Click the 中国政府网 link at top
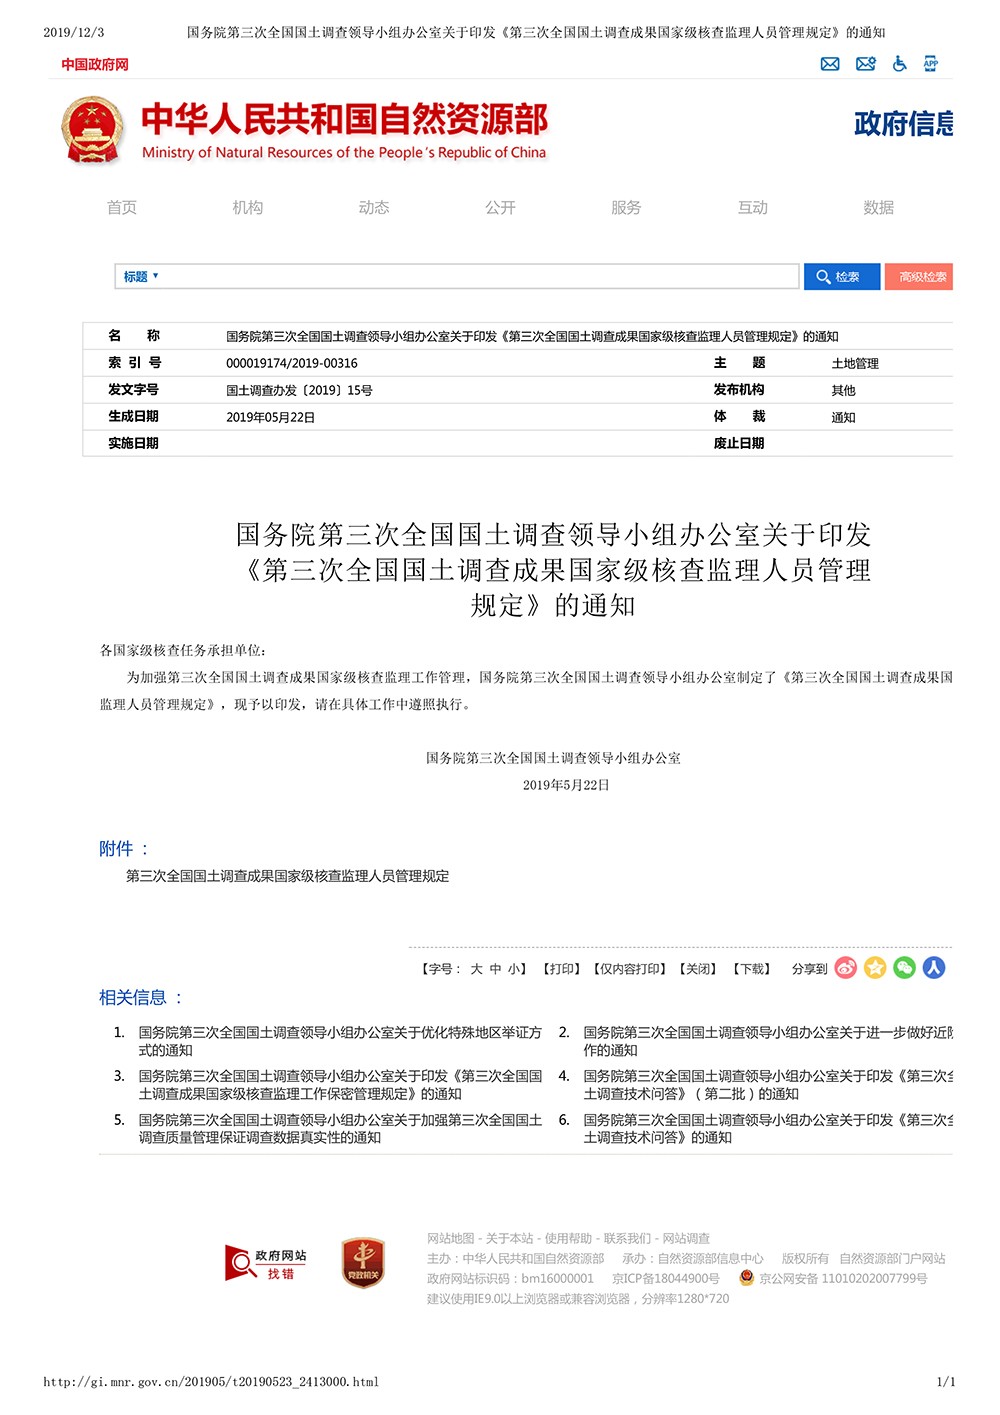The height and width of the screenshot is (1415, 1000). (x=95, y=64)
